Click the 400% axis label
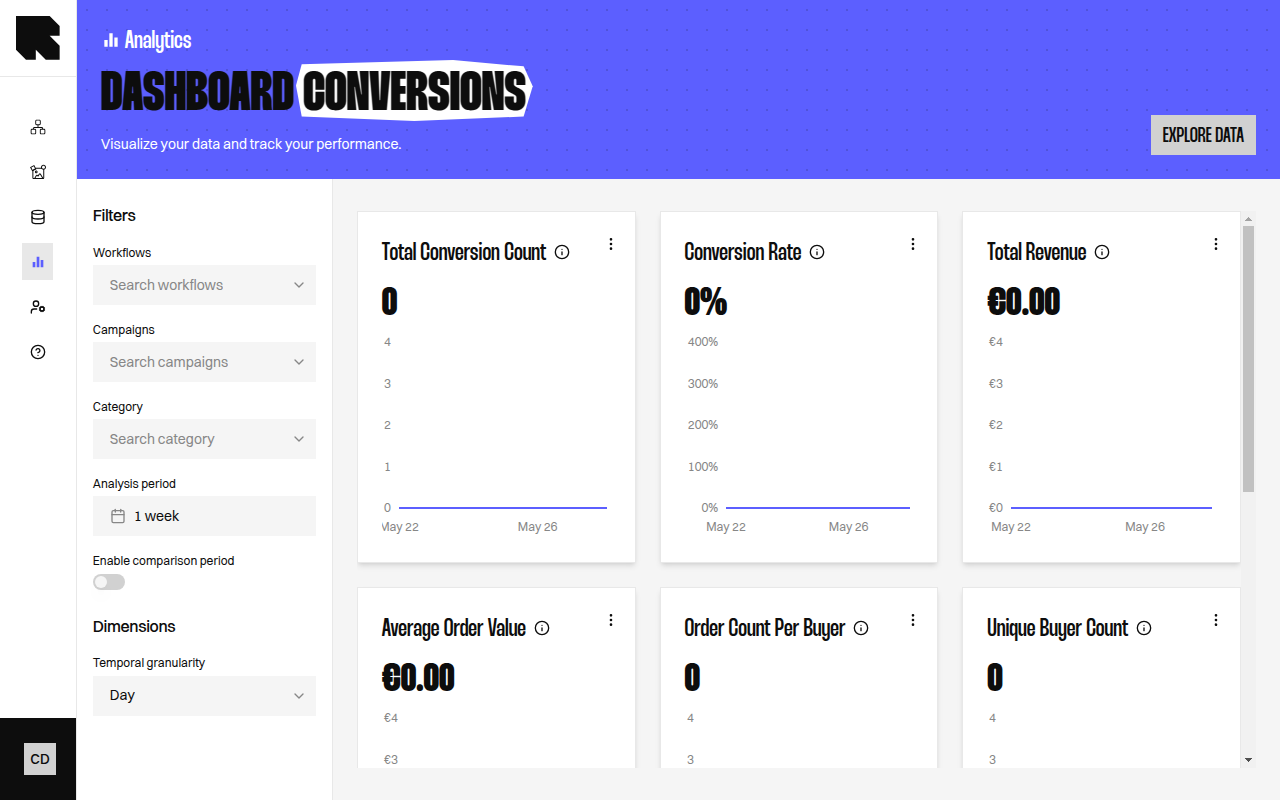The height and width of the screenshot is (800, 1280). click(x=703, y=342)
